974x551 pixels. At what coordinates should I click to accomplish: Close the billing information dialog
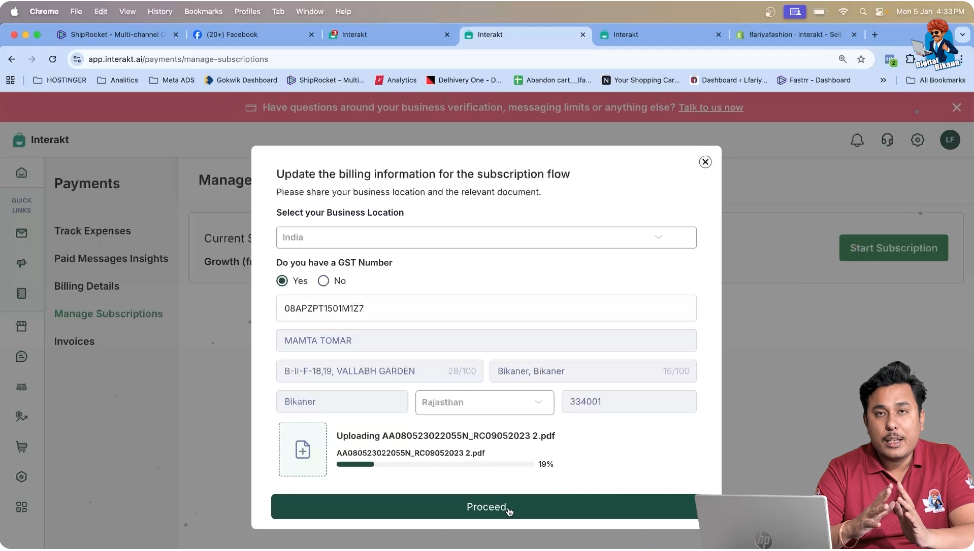pos(704,162)
